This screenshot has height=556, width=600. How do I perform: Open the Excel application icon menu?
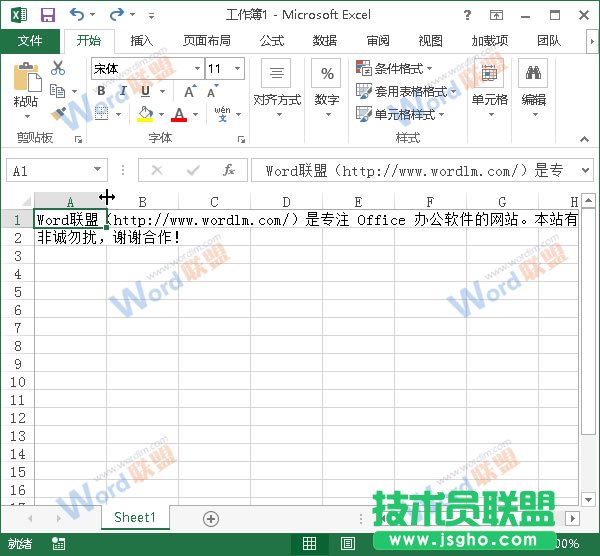coord(19,15)
